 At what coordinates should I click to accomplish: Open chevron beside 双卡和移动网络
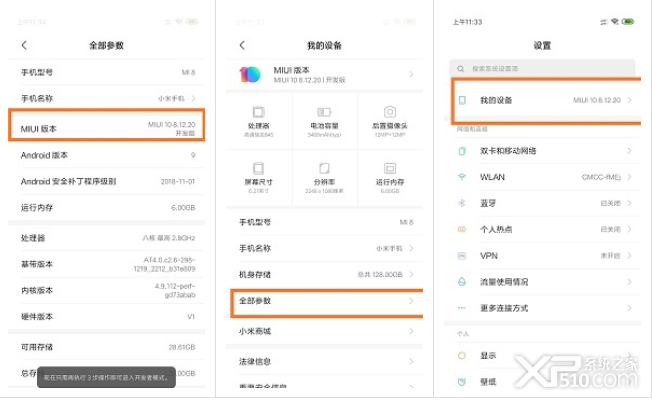coord(630,151)
